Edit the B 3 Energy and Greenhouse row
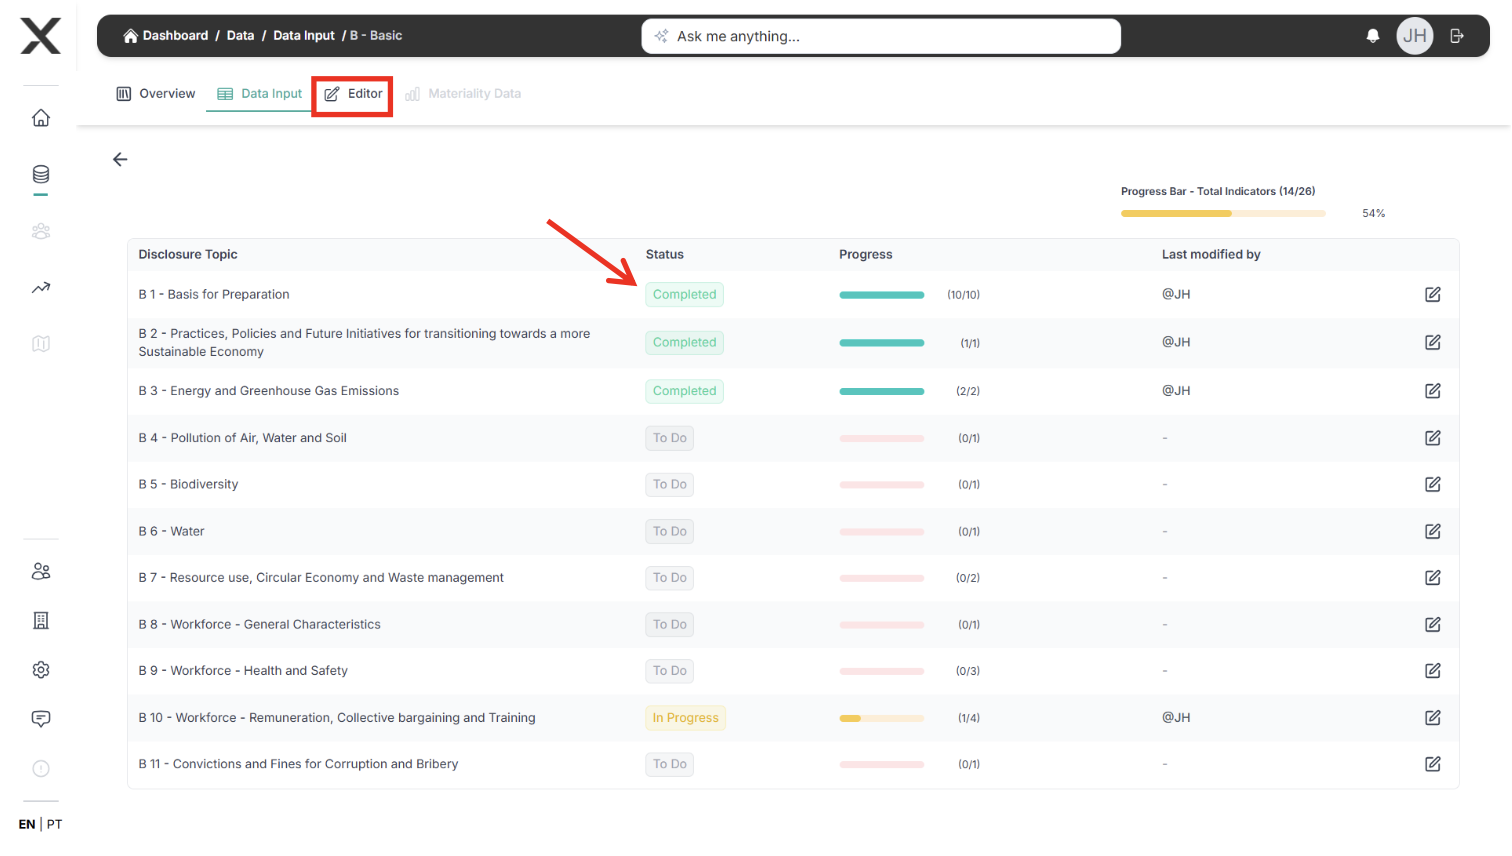The height and width of the screenshot is (856, 1512). coord(1433,391)
